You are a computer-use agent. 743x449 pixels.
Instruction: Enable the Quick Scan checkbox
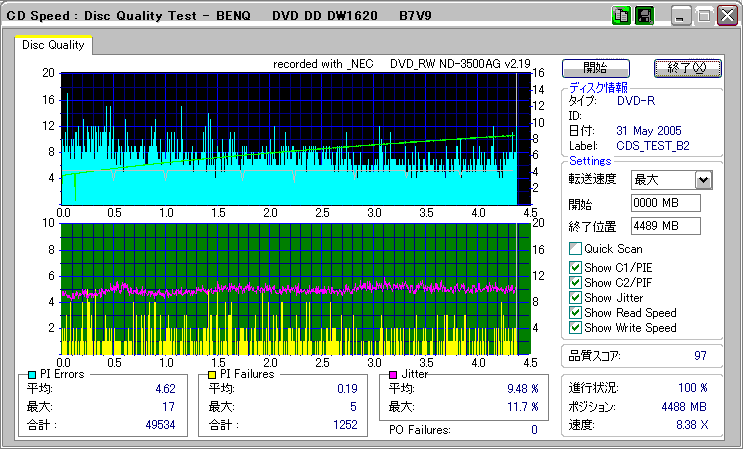(575, 248)
